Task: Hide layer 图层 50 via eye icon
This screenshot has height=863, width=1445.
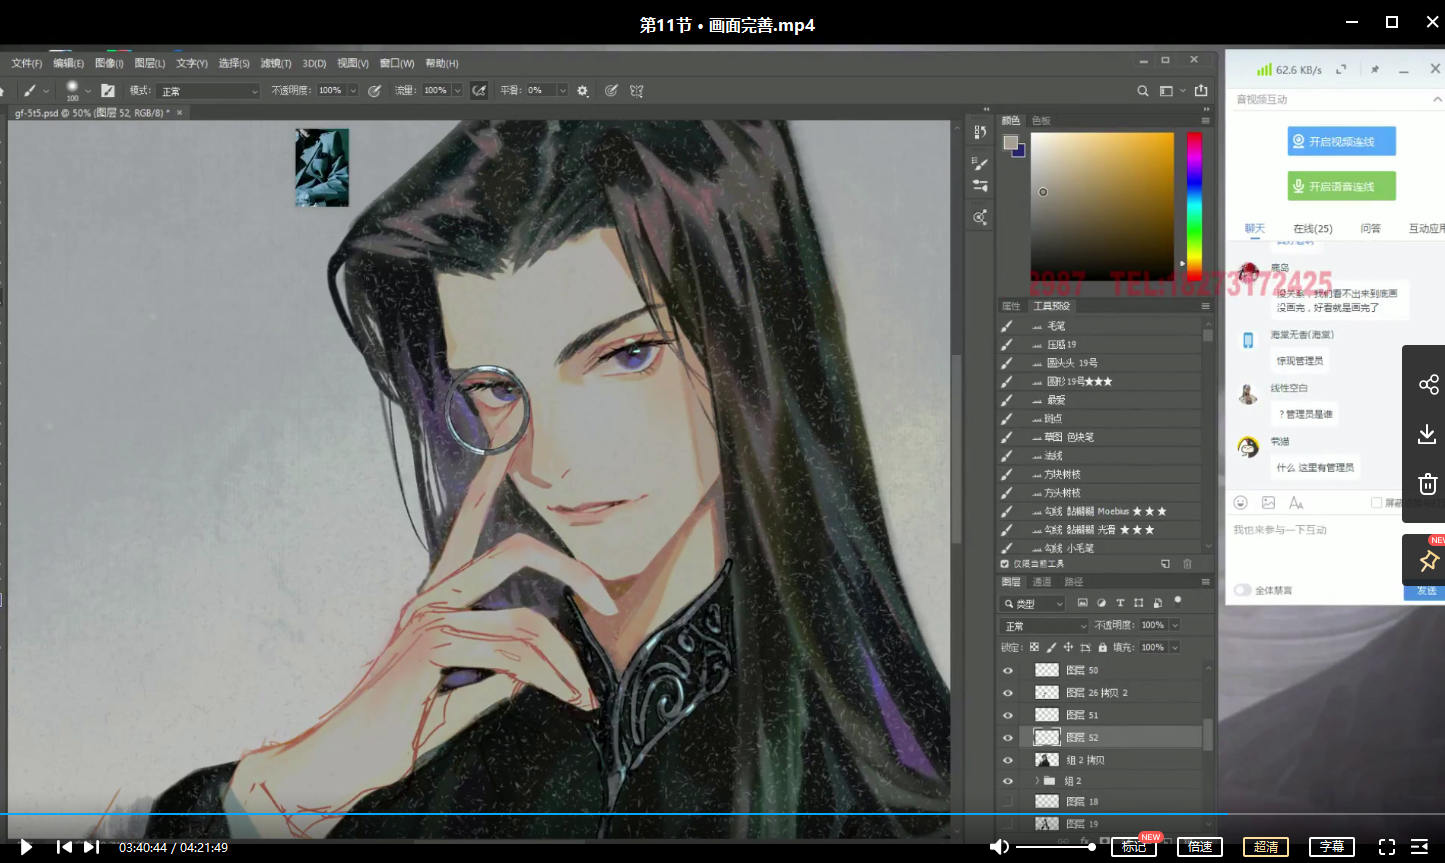Action: (1007, 670)
